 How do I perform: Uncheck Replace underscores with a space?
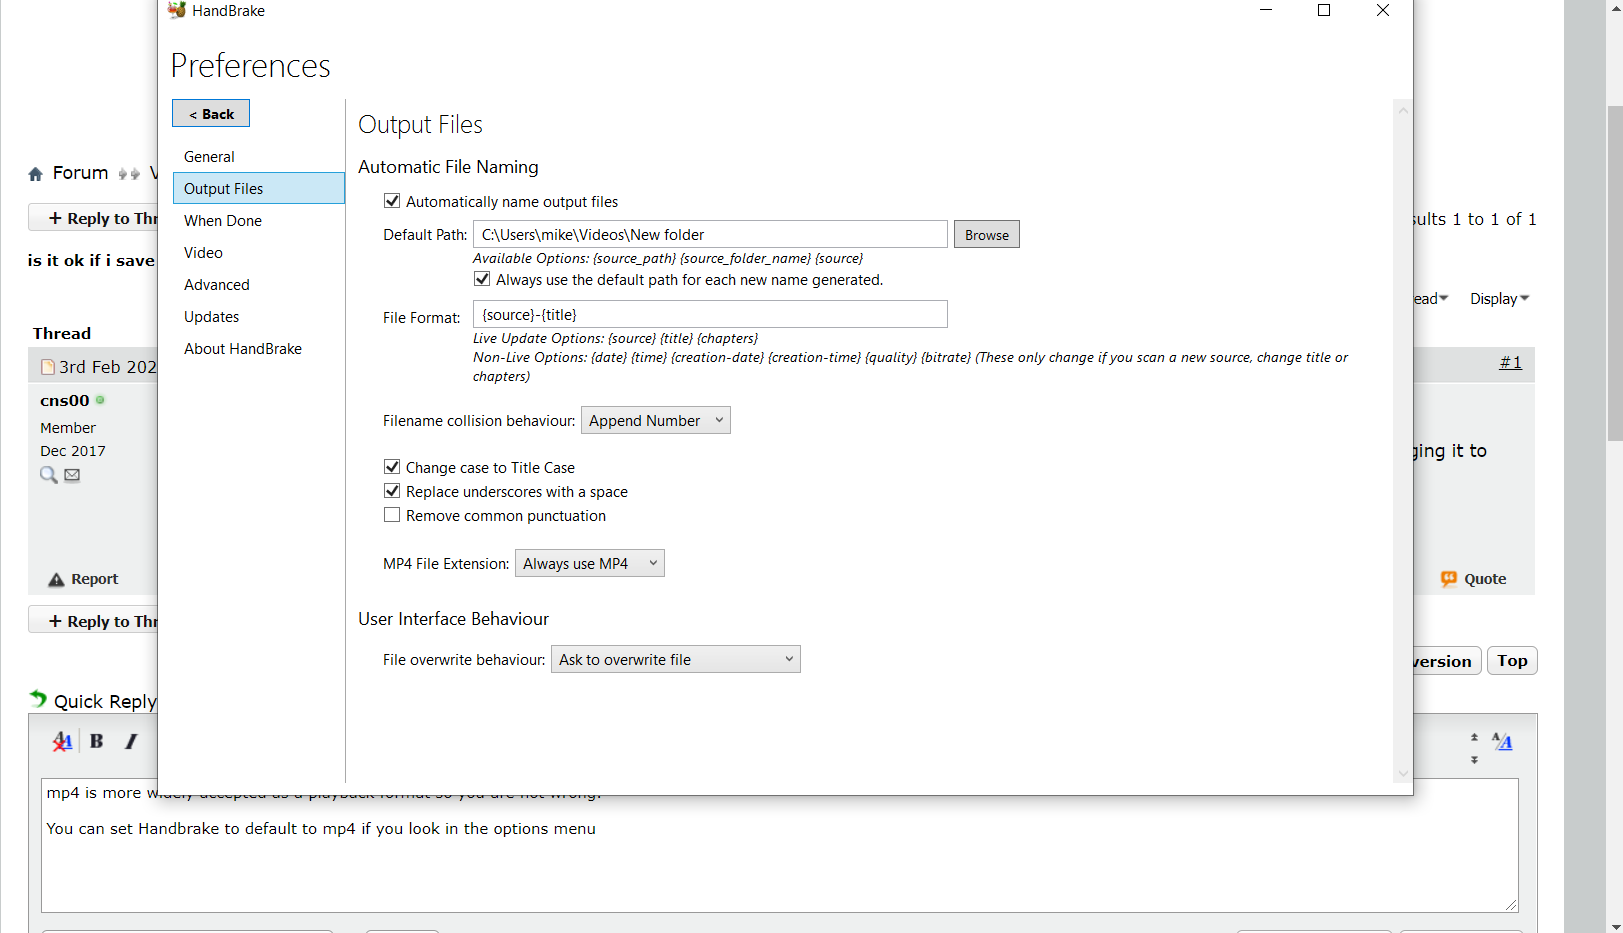tap(392, 491)
